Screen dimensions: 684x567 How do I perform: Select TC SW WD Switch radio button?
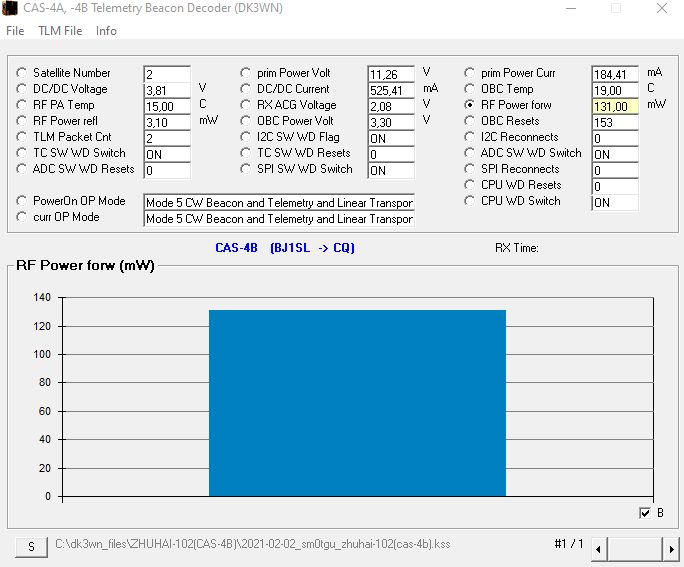(x=21, y=153)
